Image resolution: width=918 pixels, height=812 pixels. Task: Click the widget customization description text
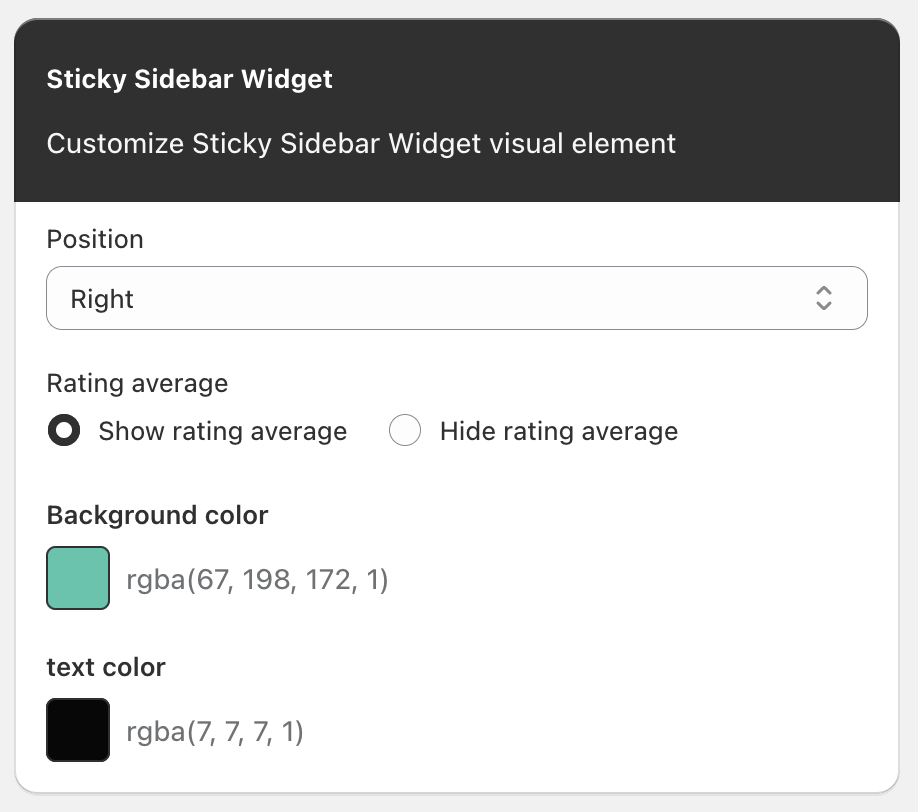coord(360,143)
